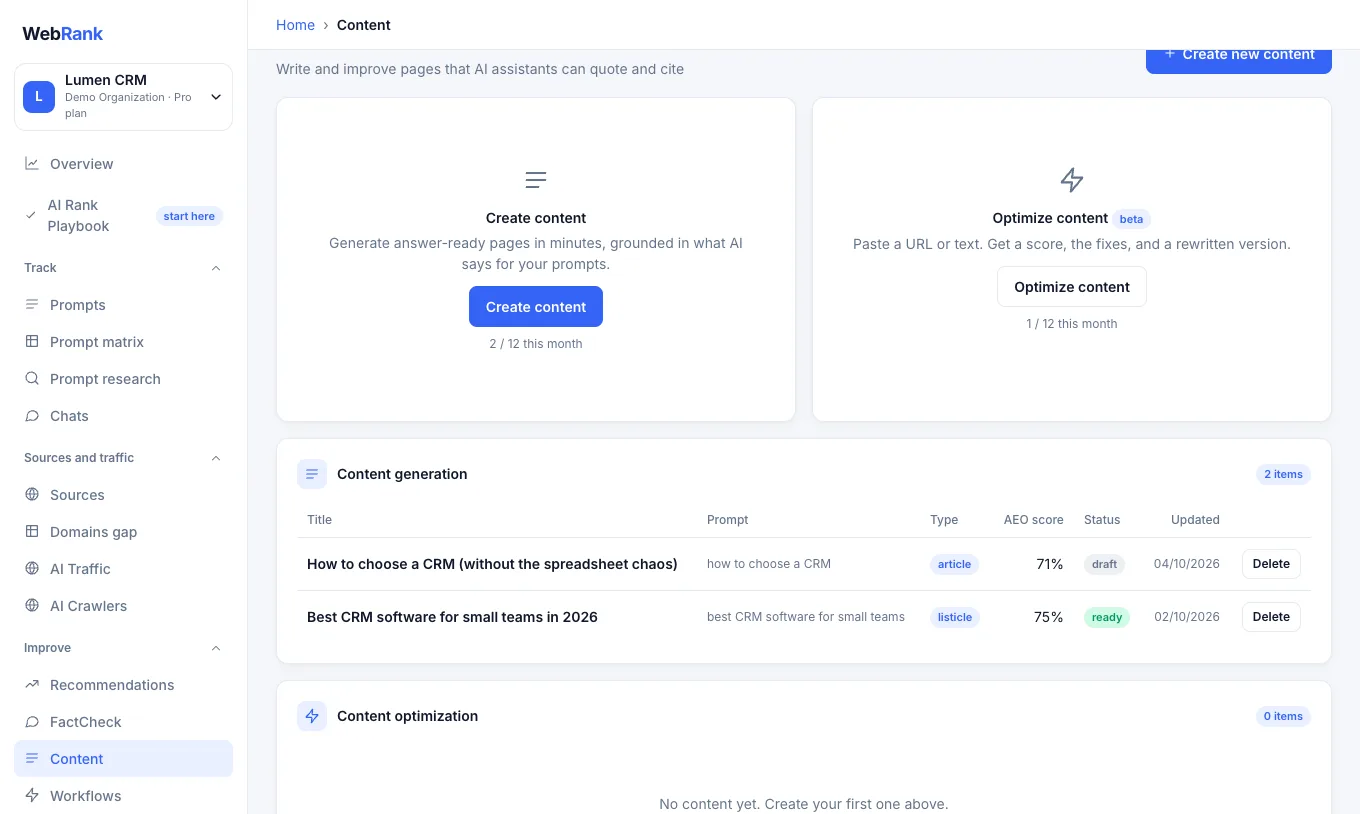1360x814 pixels.
Task: Click the Chats speech bubble icon
Action: [32, 416]
